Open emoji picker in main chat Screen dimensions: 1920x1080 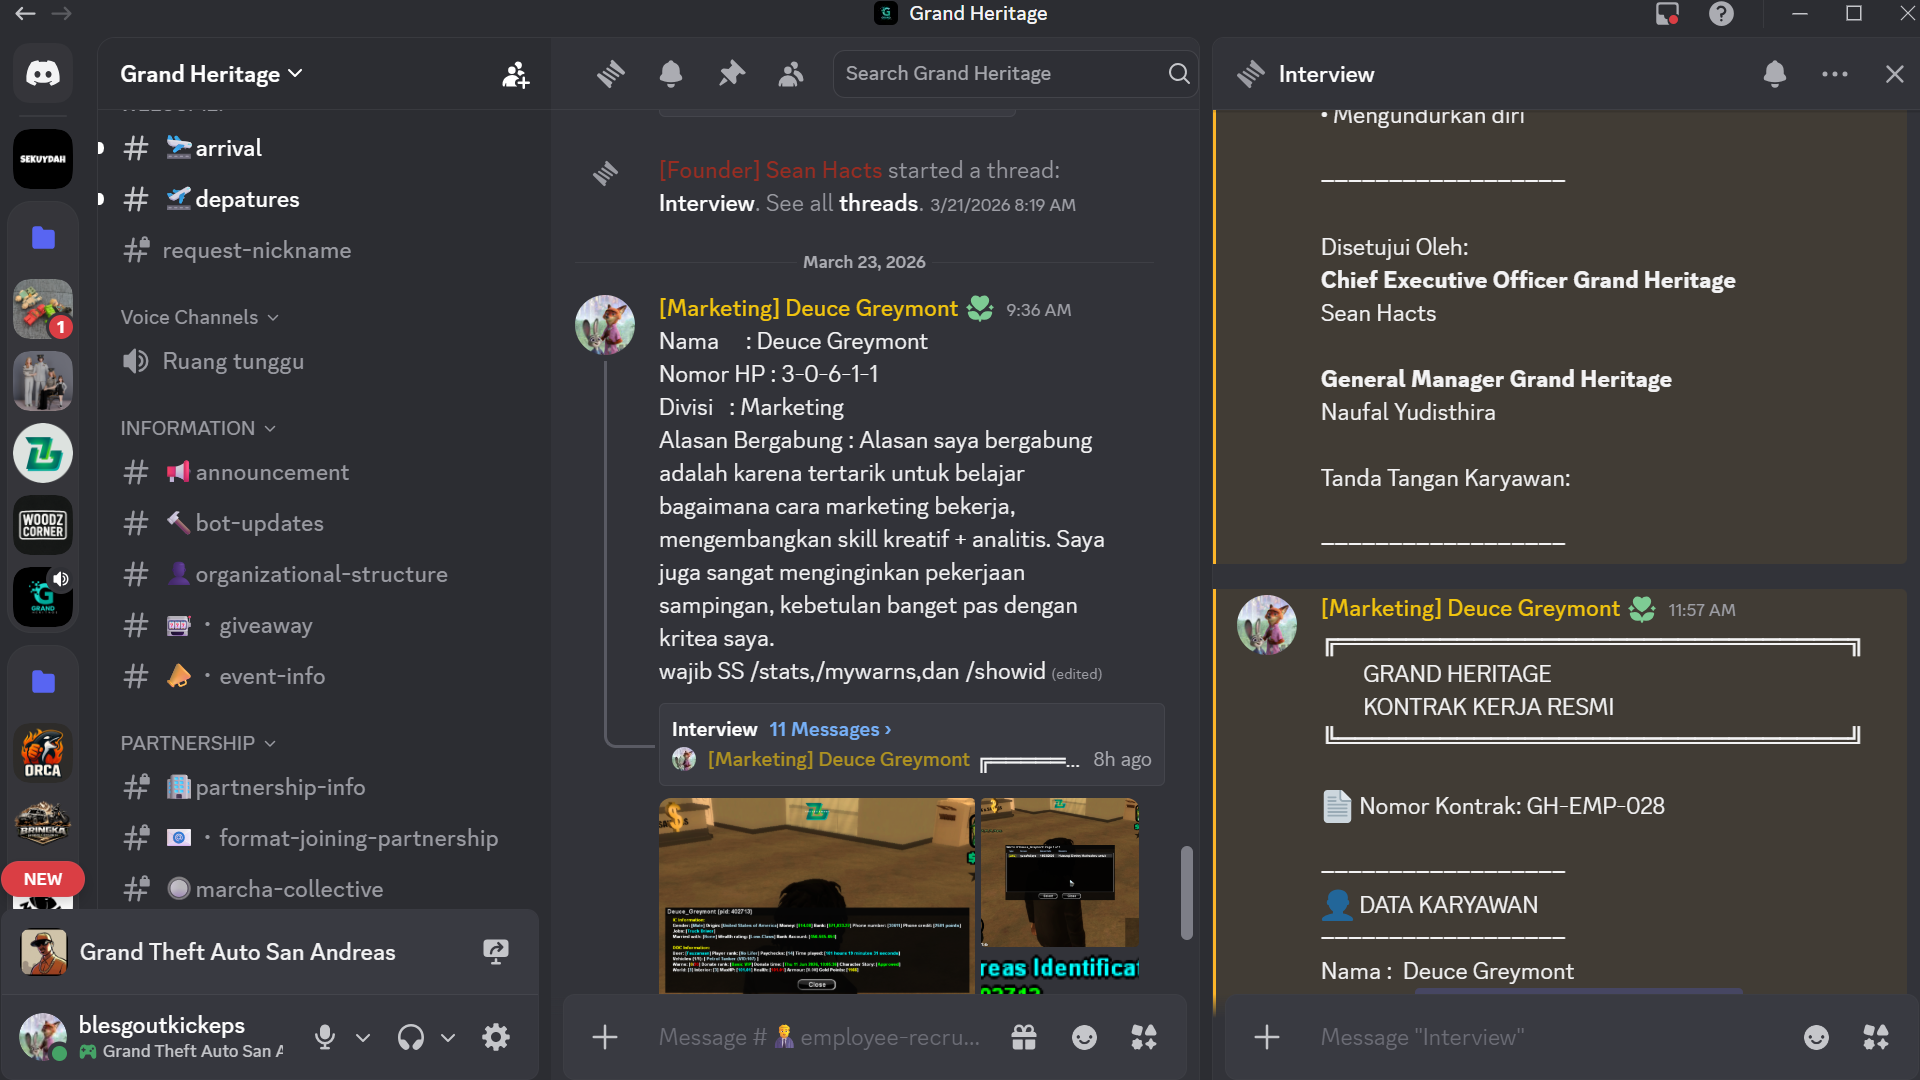pos(1084,1037)
